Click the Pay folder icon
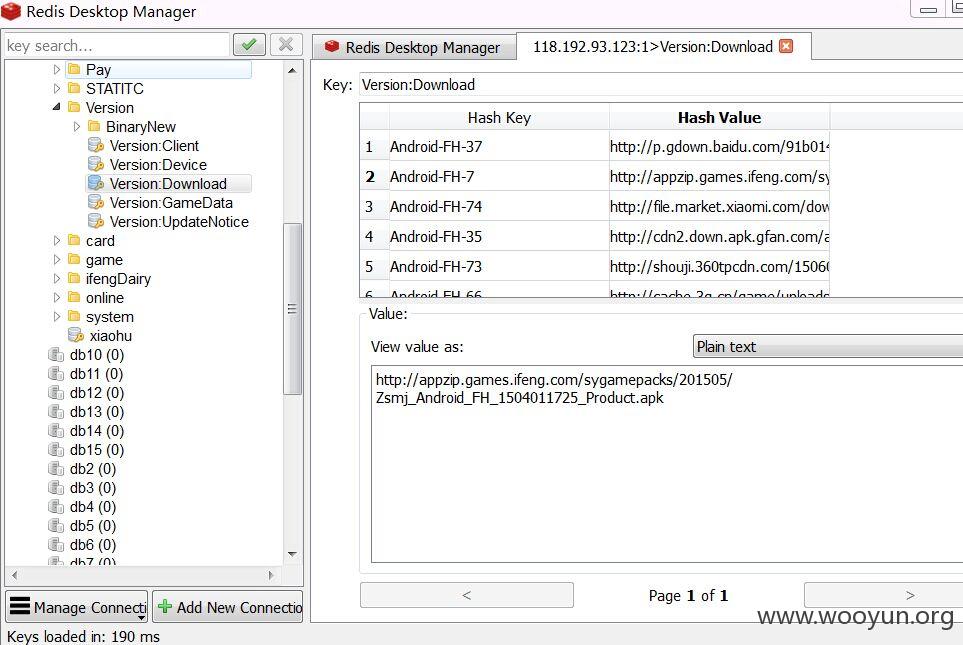The width and height of the screenshot is (963, 645). point(74,69)
